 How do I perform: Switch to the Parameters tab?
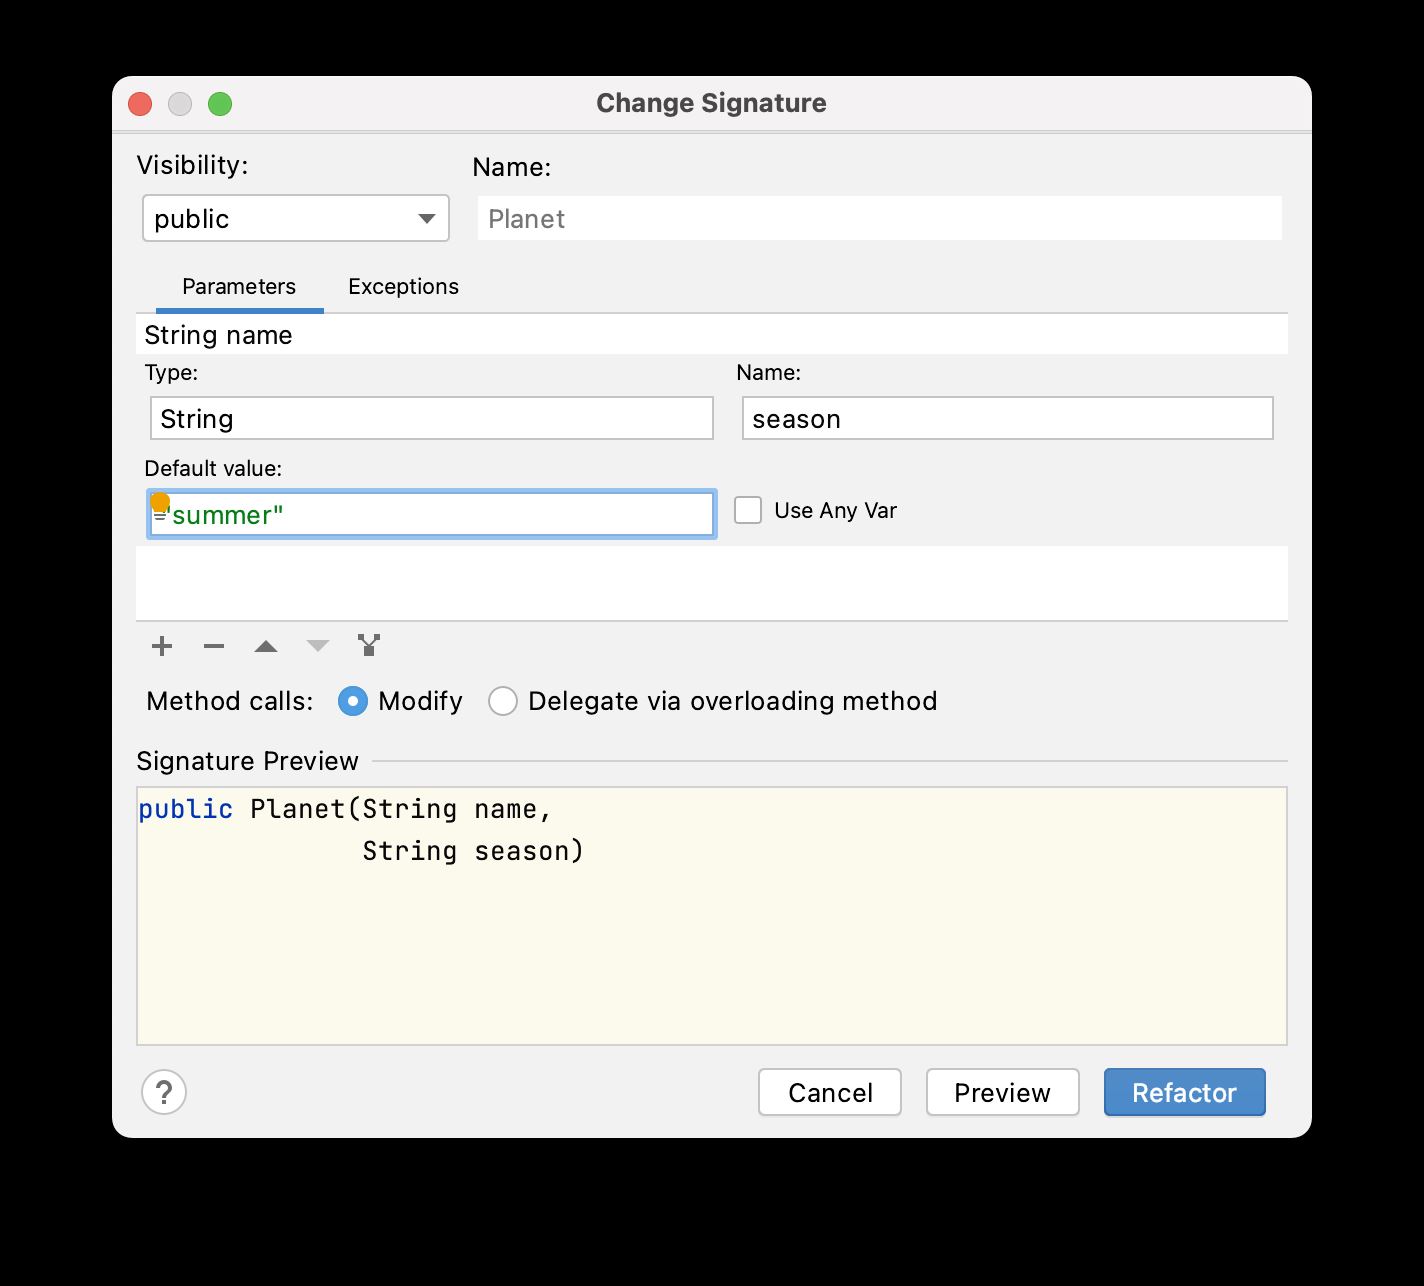[238, 287]
